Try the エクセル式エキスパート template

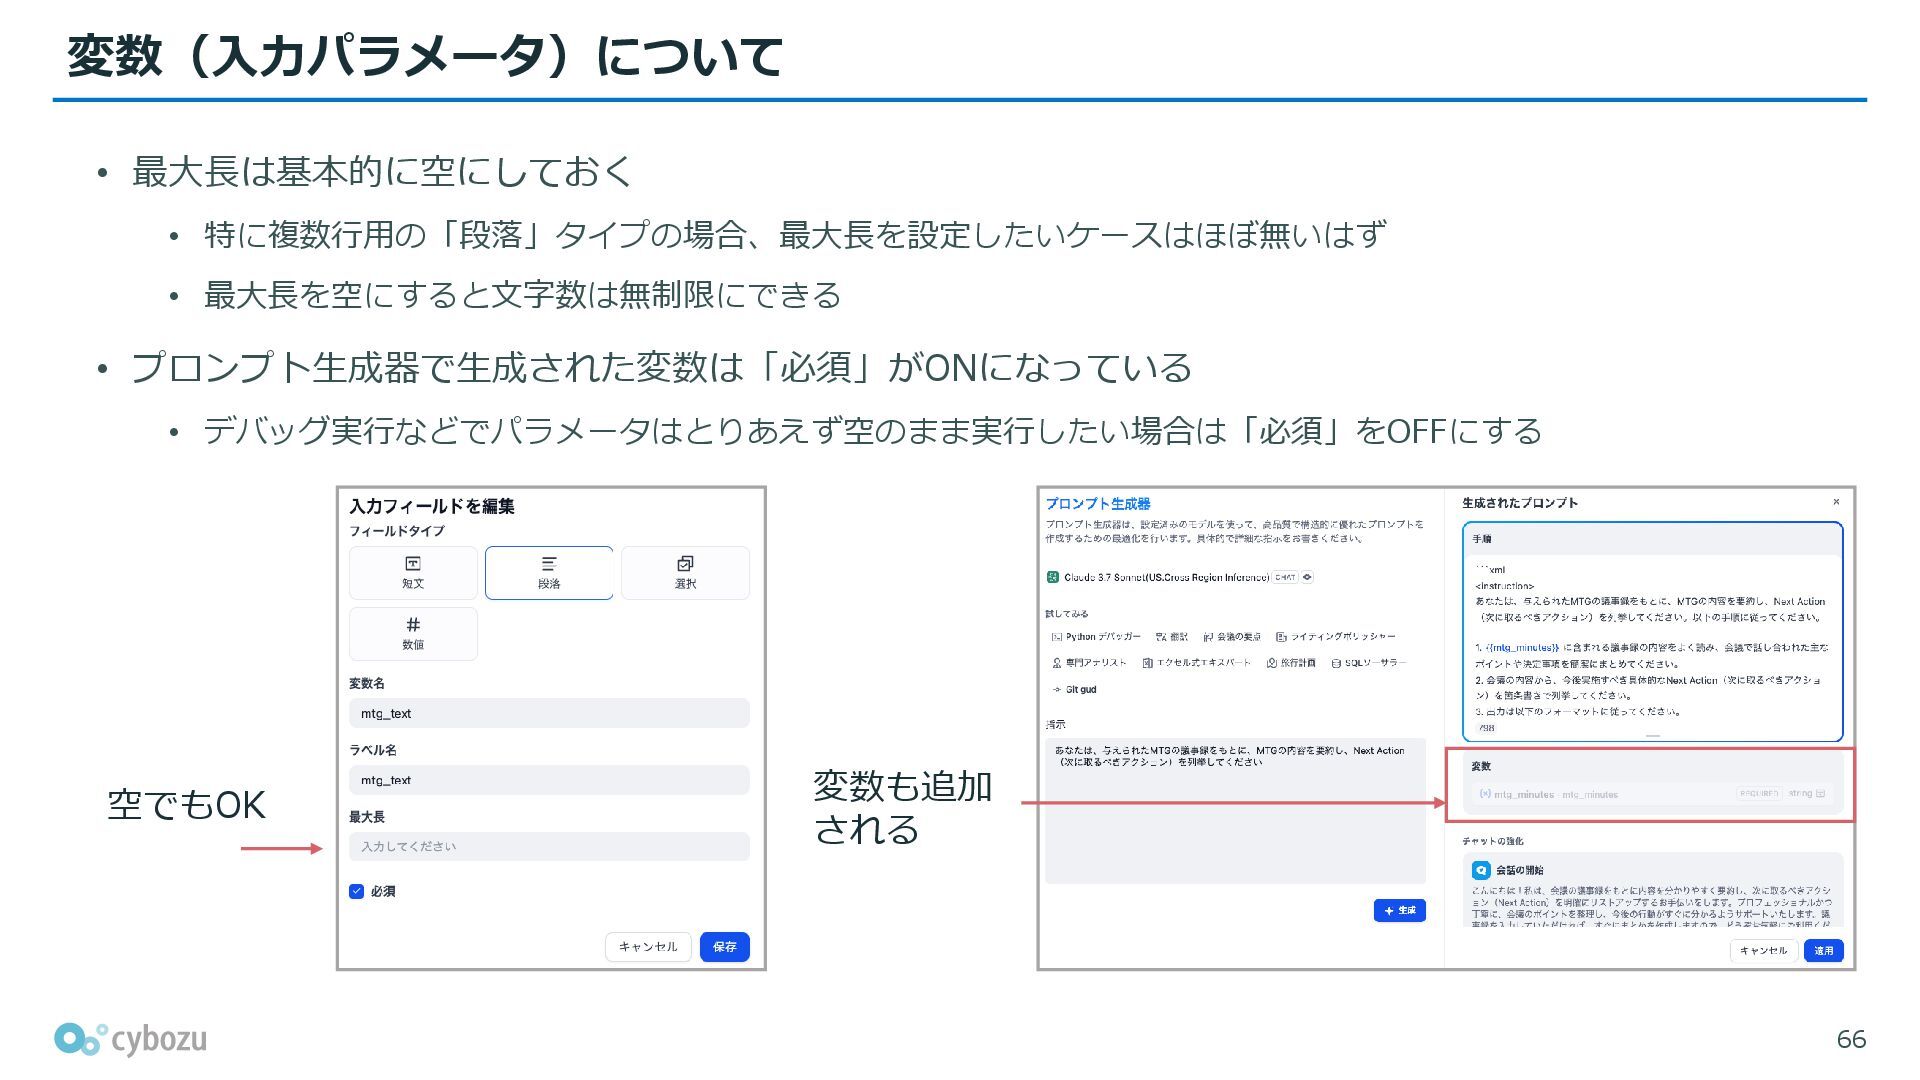tap(1197, 663)
